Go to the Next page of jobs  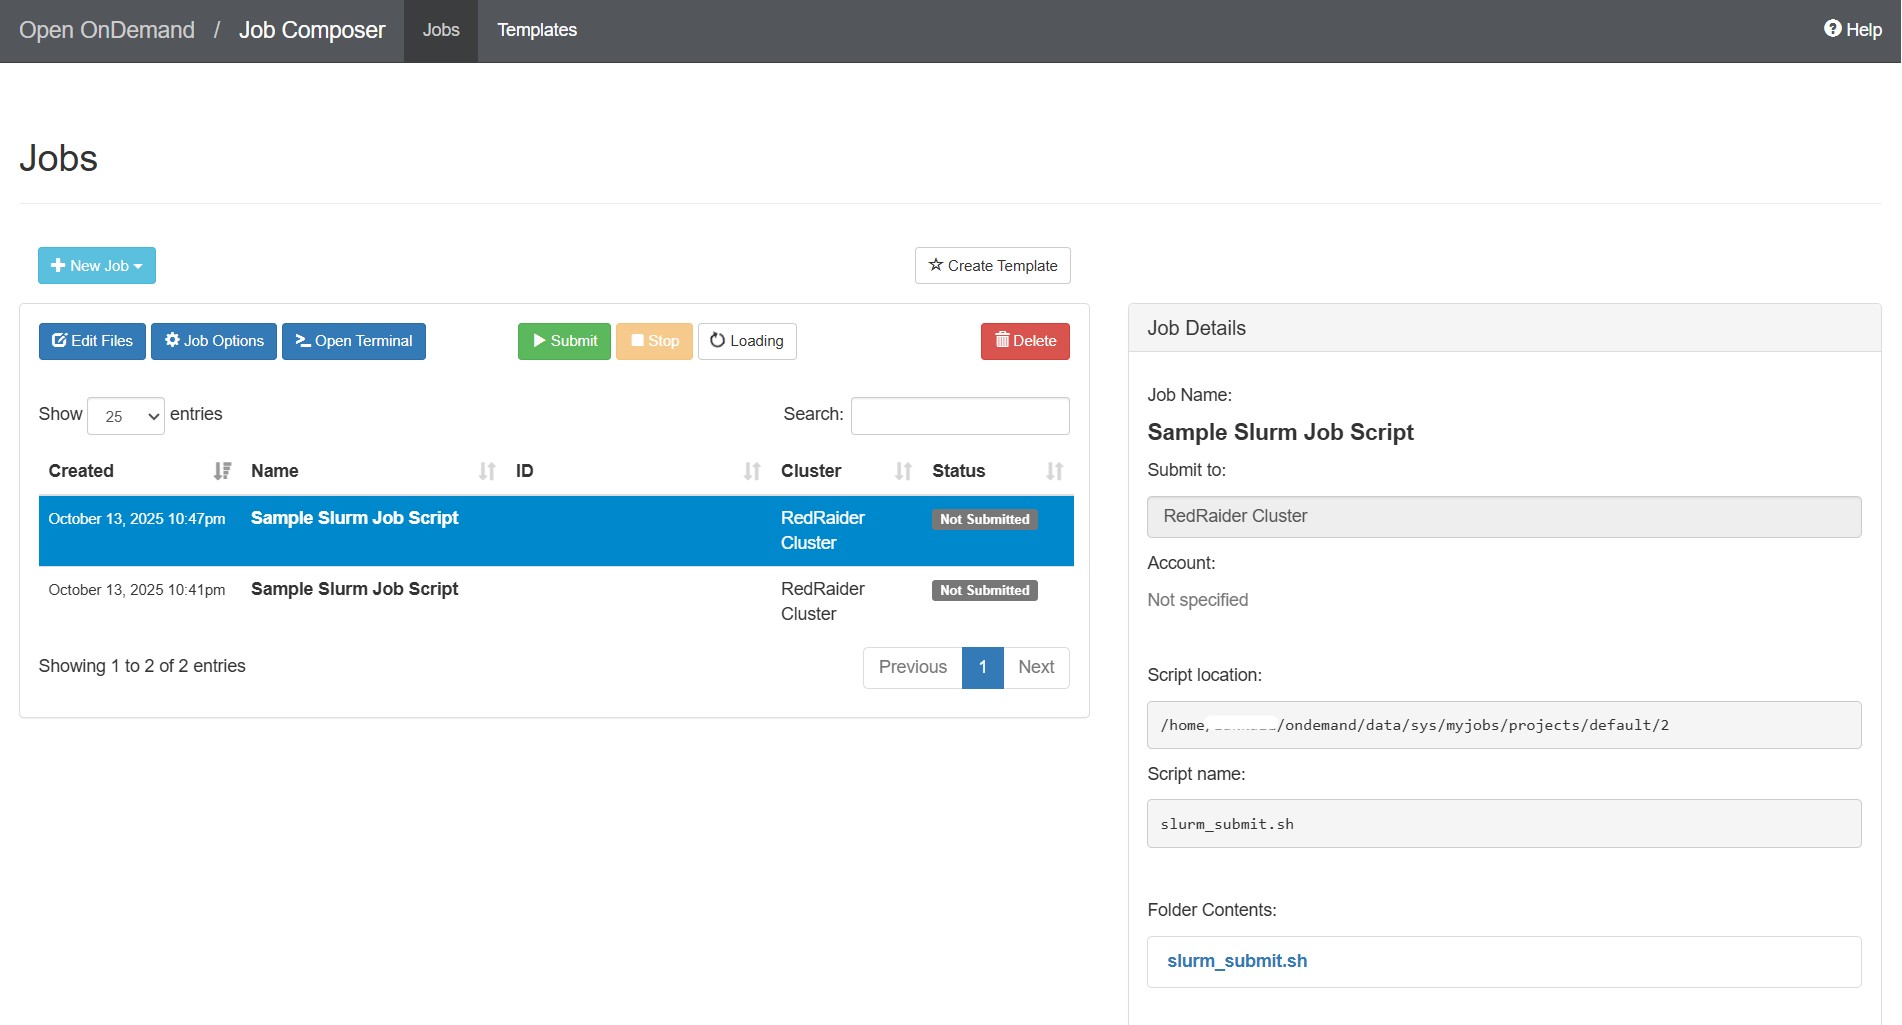click(1036, 667)
